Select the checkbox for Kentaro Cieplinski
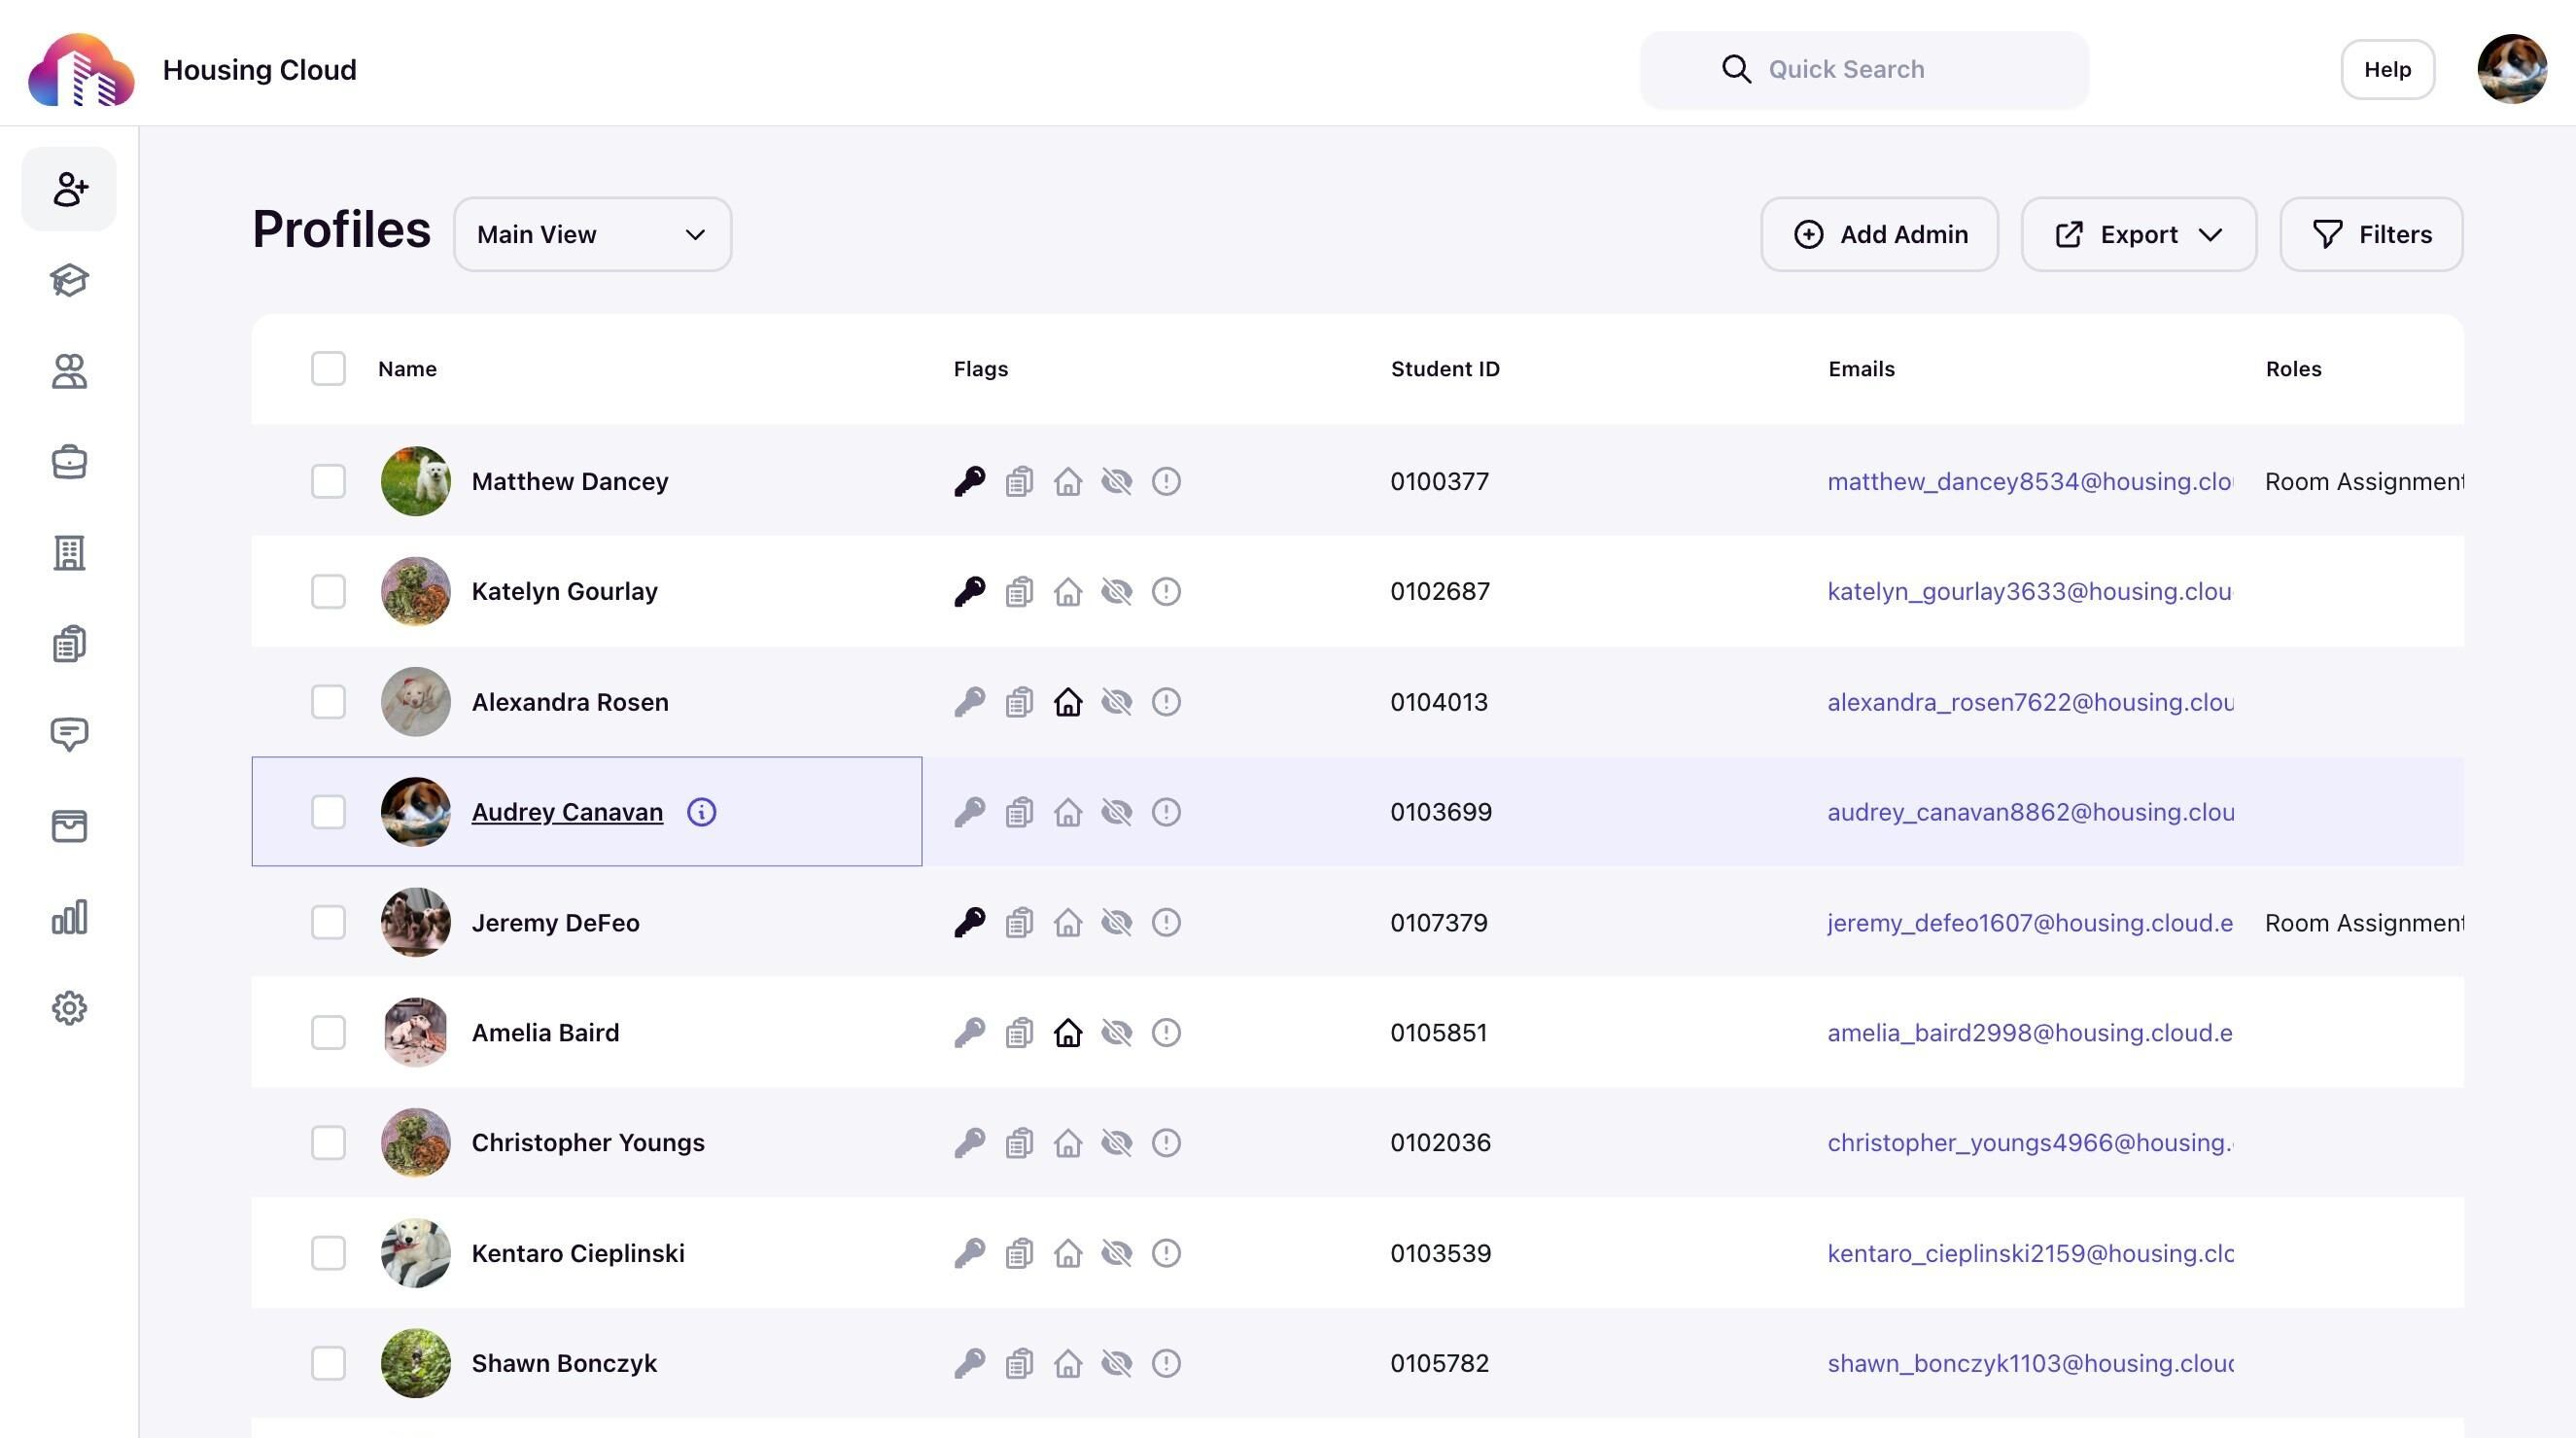This screenshot has height=1438, width=2576. (x=328, y=1253)
